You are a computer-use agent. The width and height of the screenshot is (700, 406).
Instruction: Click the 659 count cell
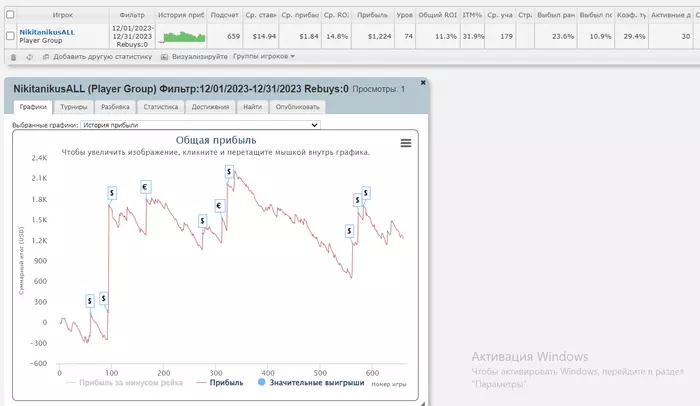pyautogui.click(x=225, y=36)
